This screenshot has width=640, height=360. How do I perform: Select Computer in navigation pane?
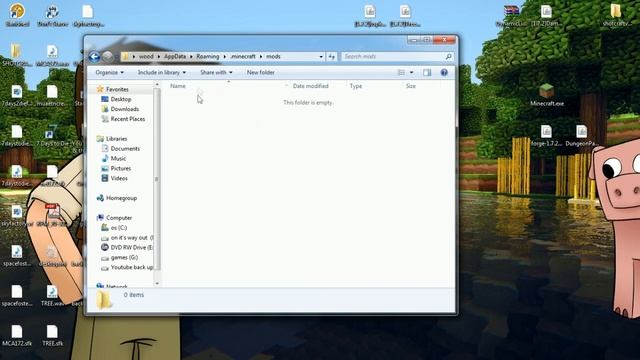119,218
